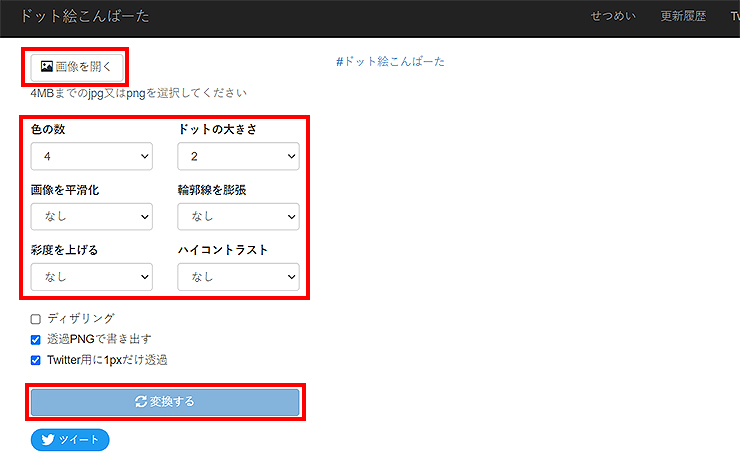Image resolution: width=740 pixels, height=467 pixels.
Task: Open the せつめい menu item
Action: (613, 16)
